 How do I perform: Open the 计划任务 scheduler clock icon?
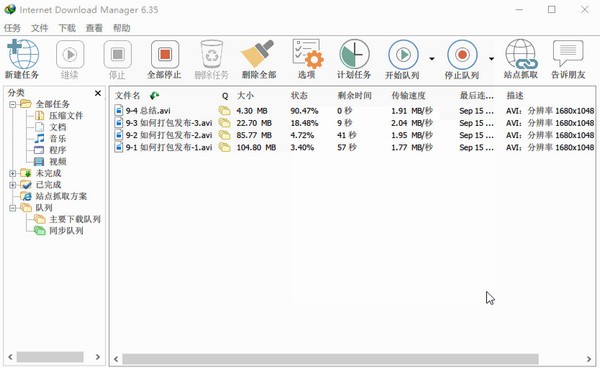(x=354, y=54)
